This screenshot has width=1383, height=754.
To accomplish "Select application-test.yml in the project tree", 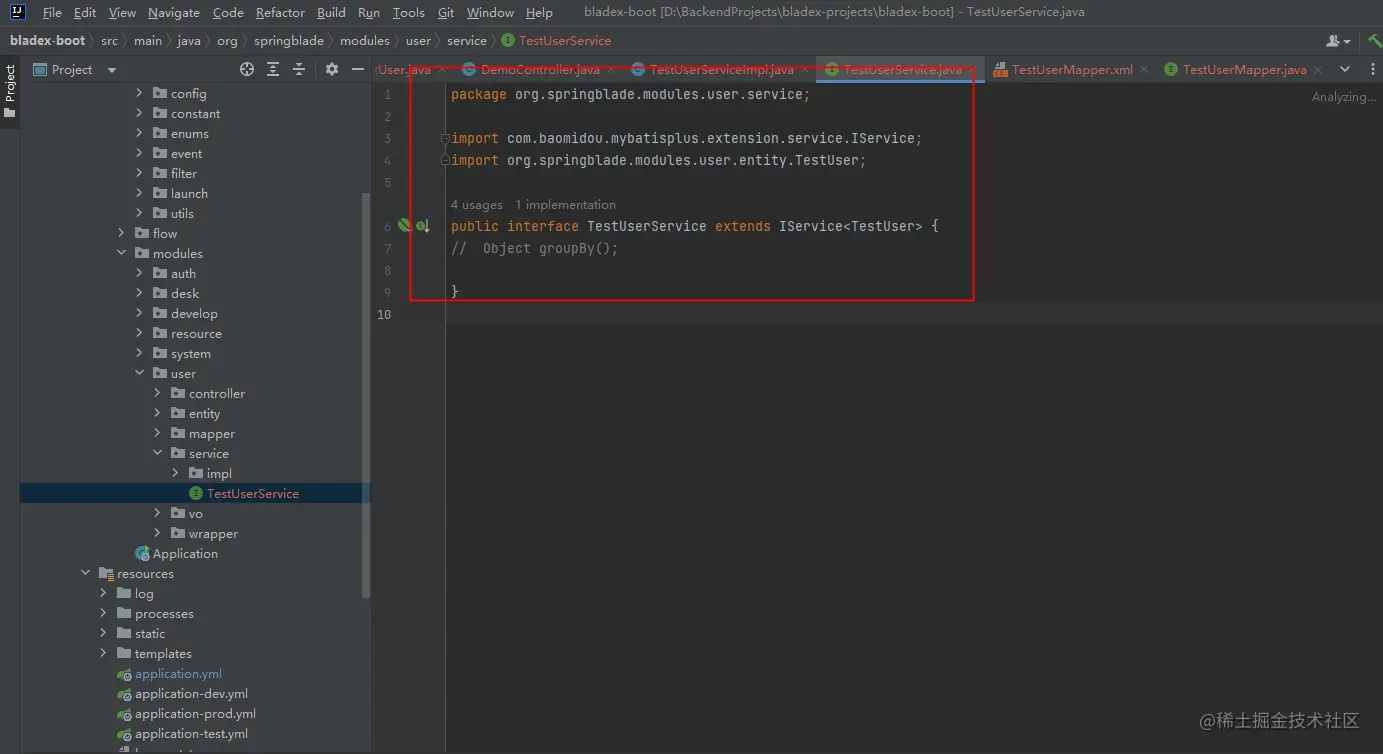I will point(191,734).
